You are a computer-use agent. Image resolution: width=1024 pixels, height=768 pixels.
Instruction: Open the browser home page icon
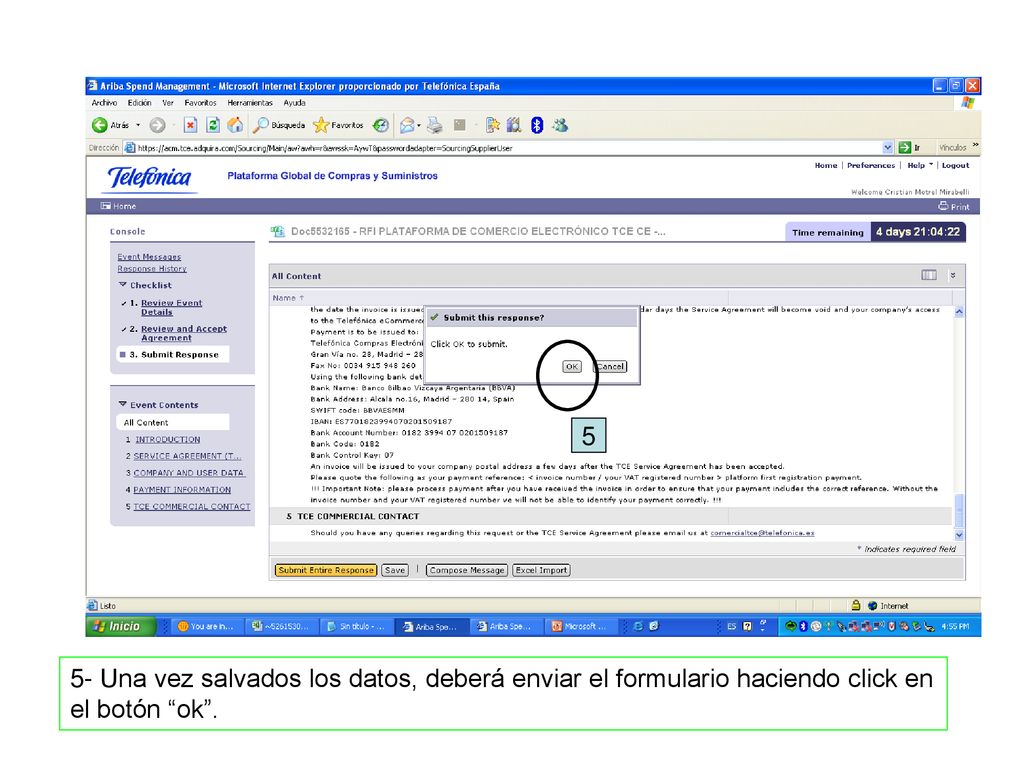(235, 125)
